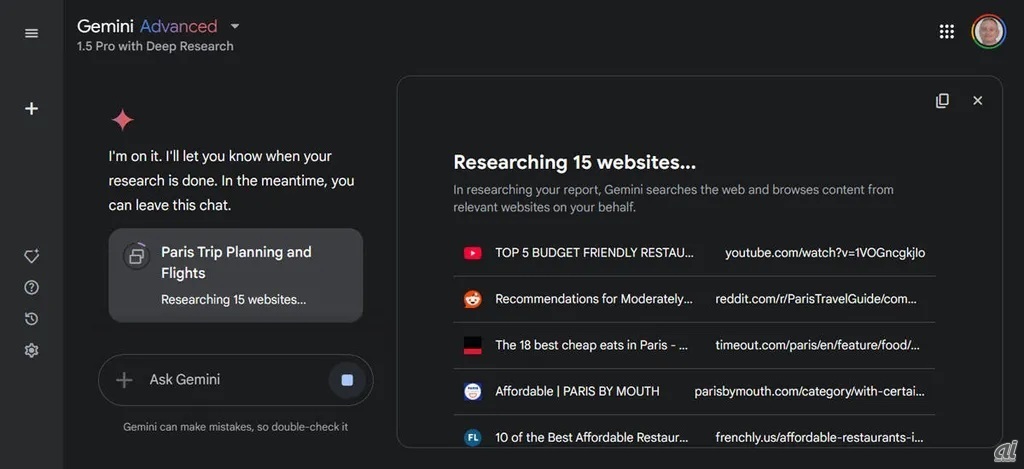Click the Google account profile avatar
The height and width of the screenshot is (469, 1024).
click(988, 32)
